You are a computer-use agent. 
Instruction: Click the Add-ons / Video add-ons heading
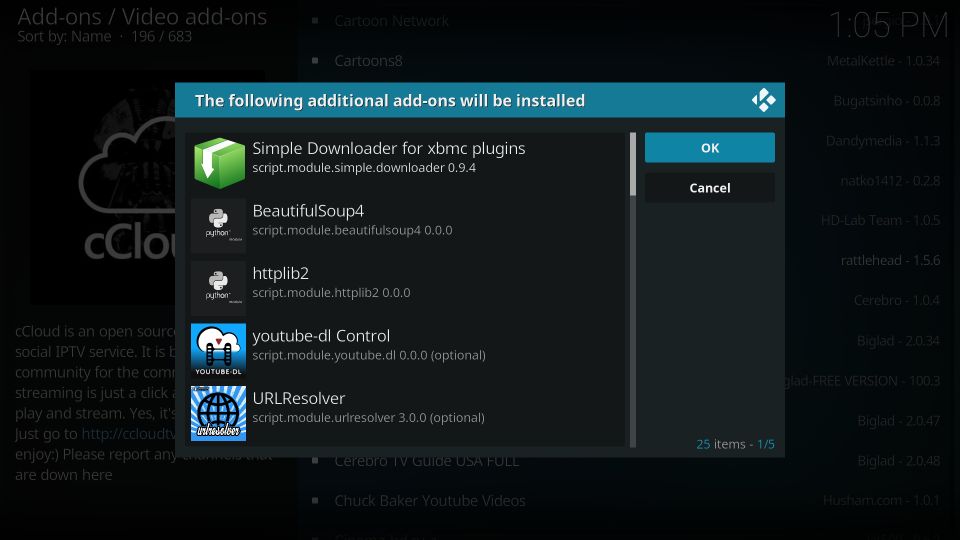tap(142, 17)
